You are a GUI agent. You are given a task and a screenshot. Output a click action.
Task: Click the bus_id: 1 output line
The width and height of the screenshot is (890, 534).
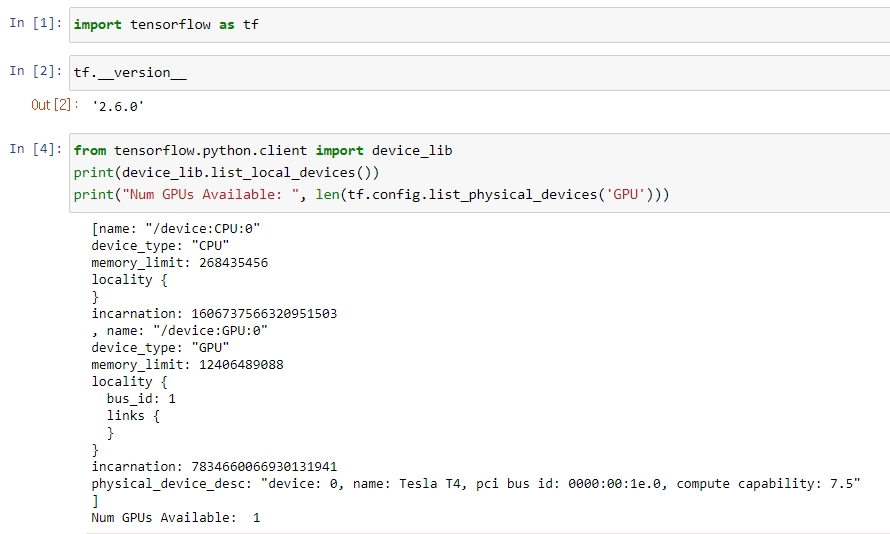(141, 399)
